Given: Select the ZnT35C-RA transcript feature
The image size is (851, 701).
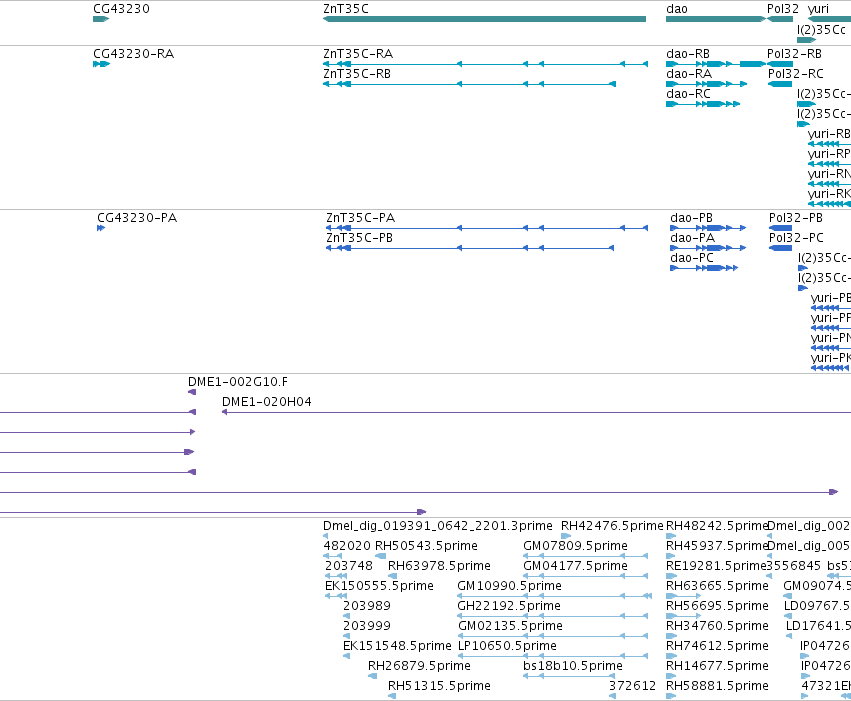Looking at the screenshot, I should pos(485,64).
